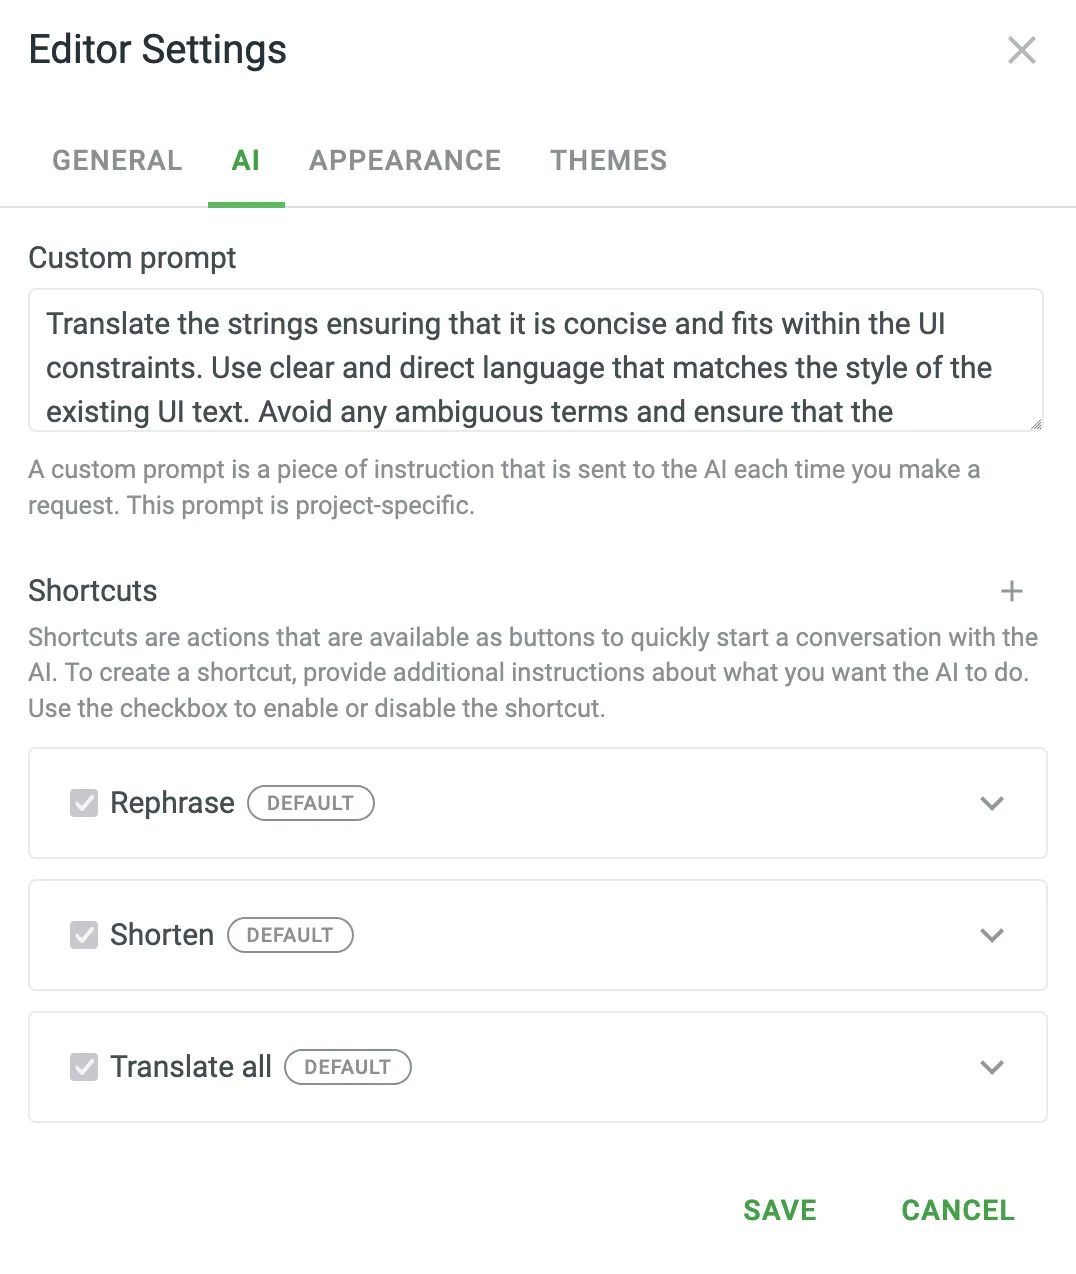Close the Editor Settings dialog
This screenshot has width=1076, height=1274.
(x=1021, y=50)
